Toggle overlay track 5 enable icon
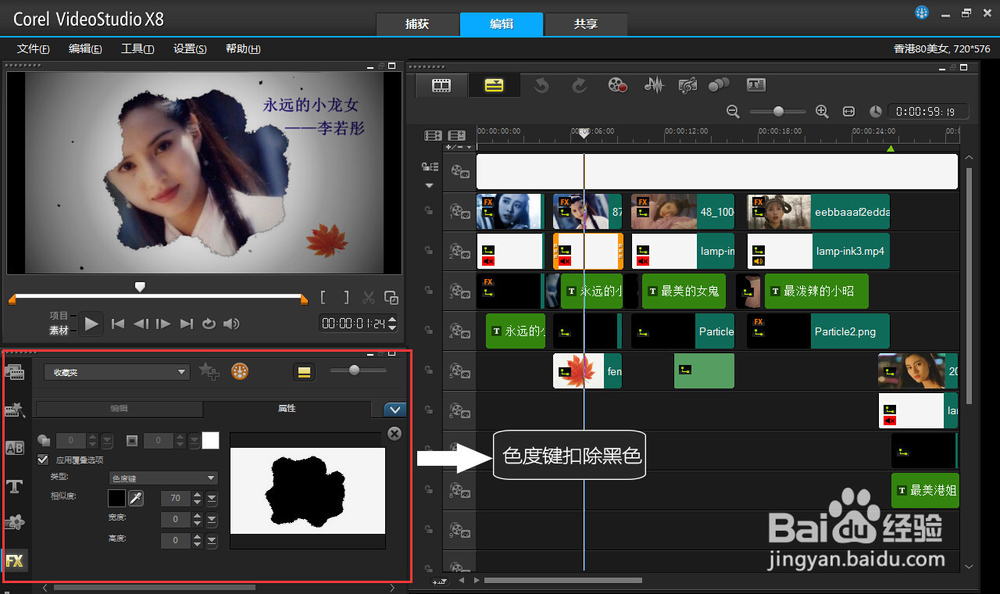Screen dimensions: 1000x594 point(460,371)
